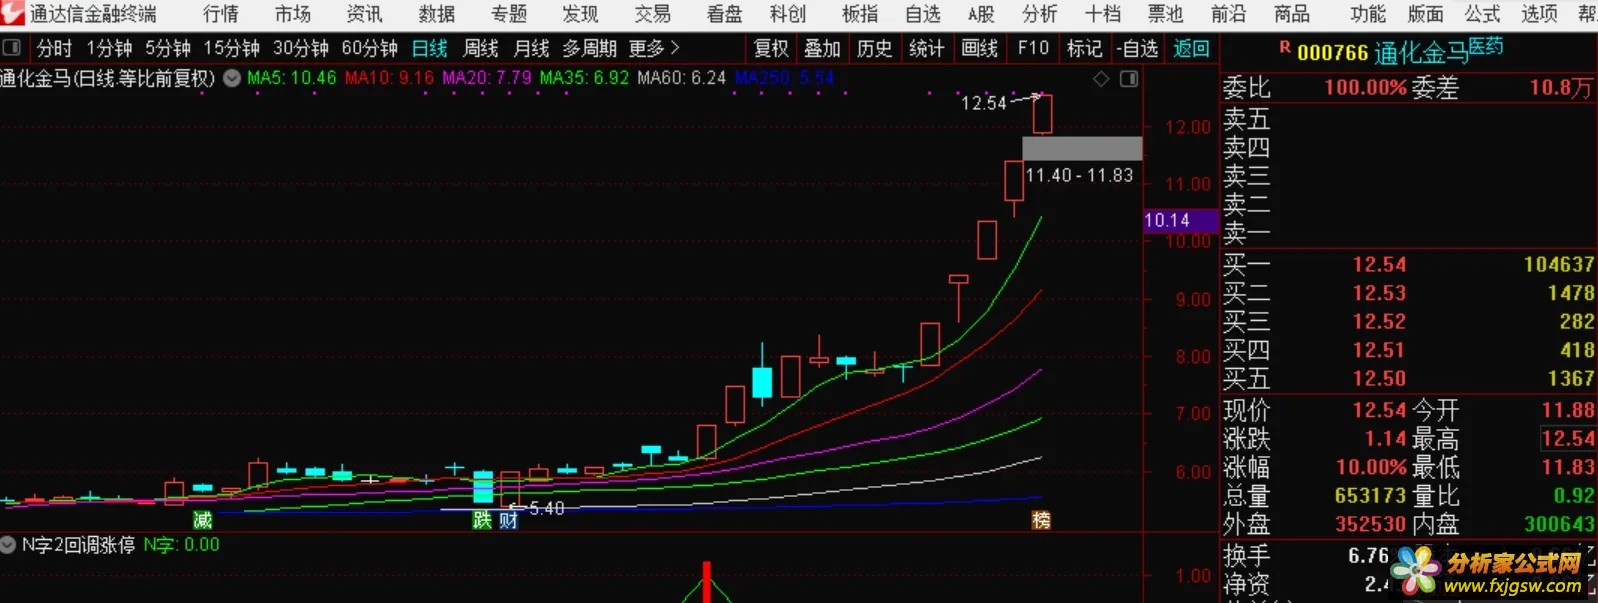Click the 跌 marker under the chart
Image resolution: width=1598 pixels, height=603 pixels.
[x=482, y=520]
